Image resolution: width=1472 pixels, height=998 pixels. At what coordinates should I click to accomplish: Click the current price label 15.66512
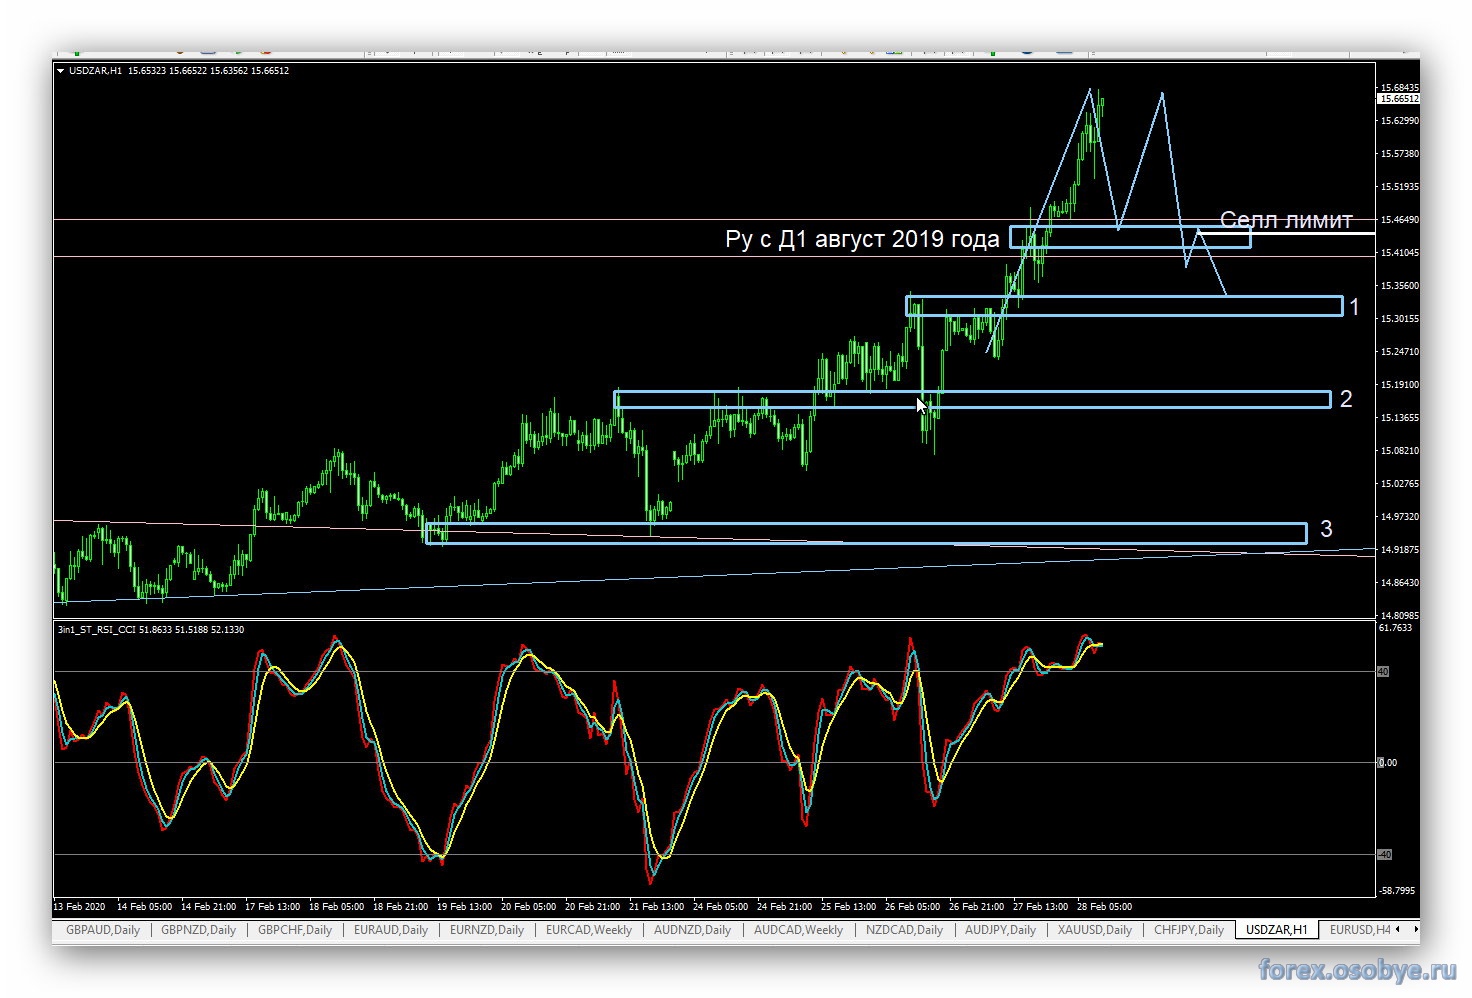1399,99
